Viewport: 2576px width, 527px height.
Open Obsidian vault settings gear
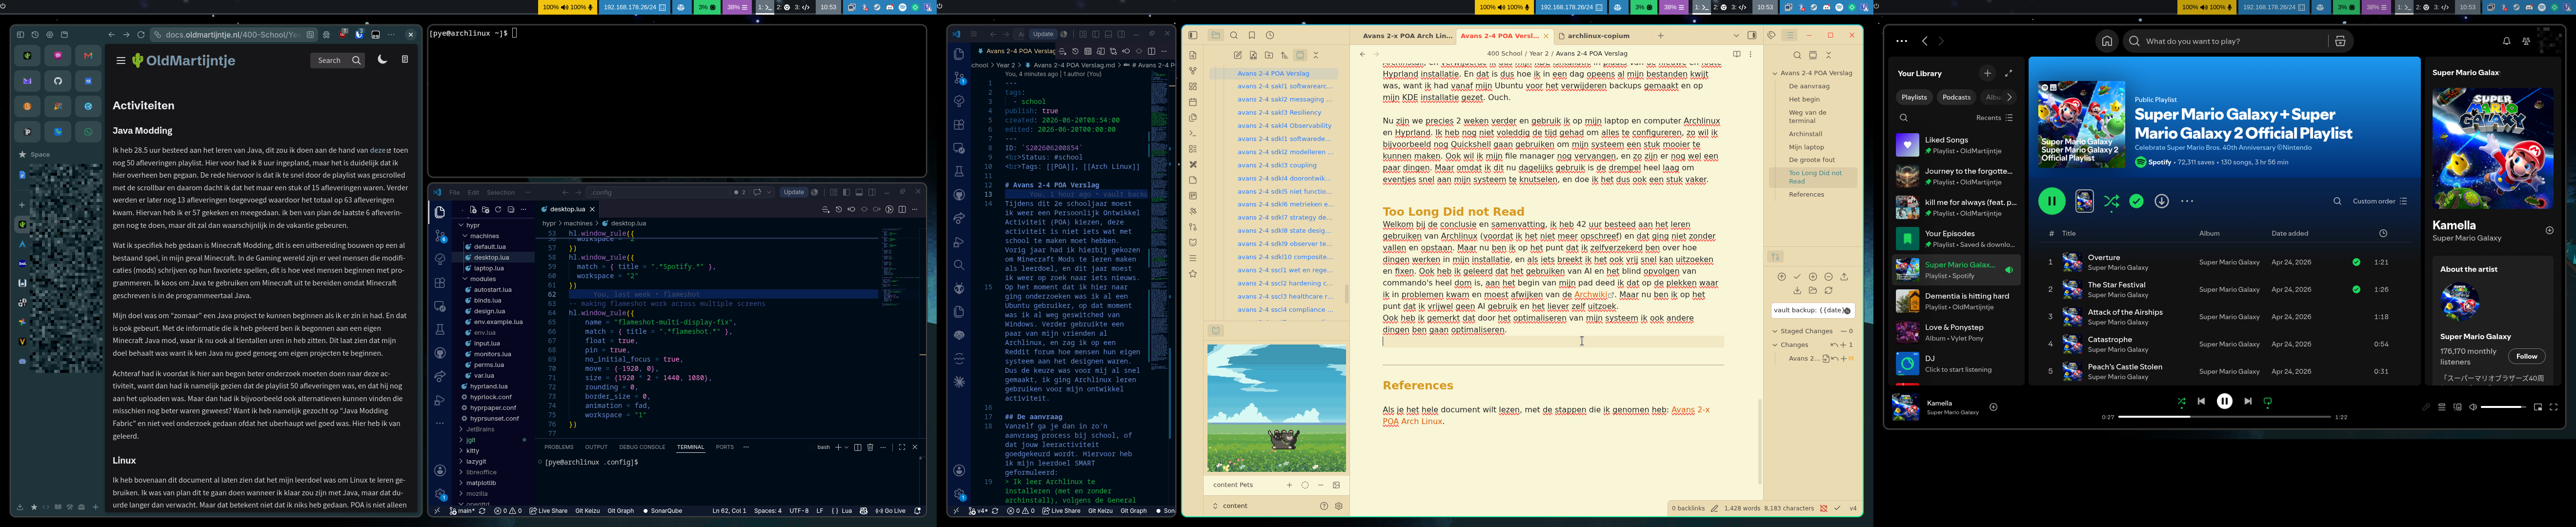coord(1339,506)
